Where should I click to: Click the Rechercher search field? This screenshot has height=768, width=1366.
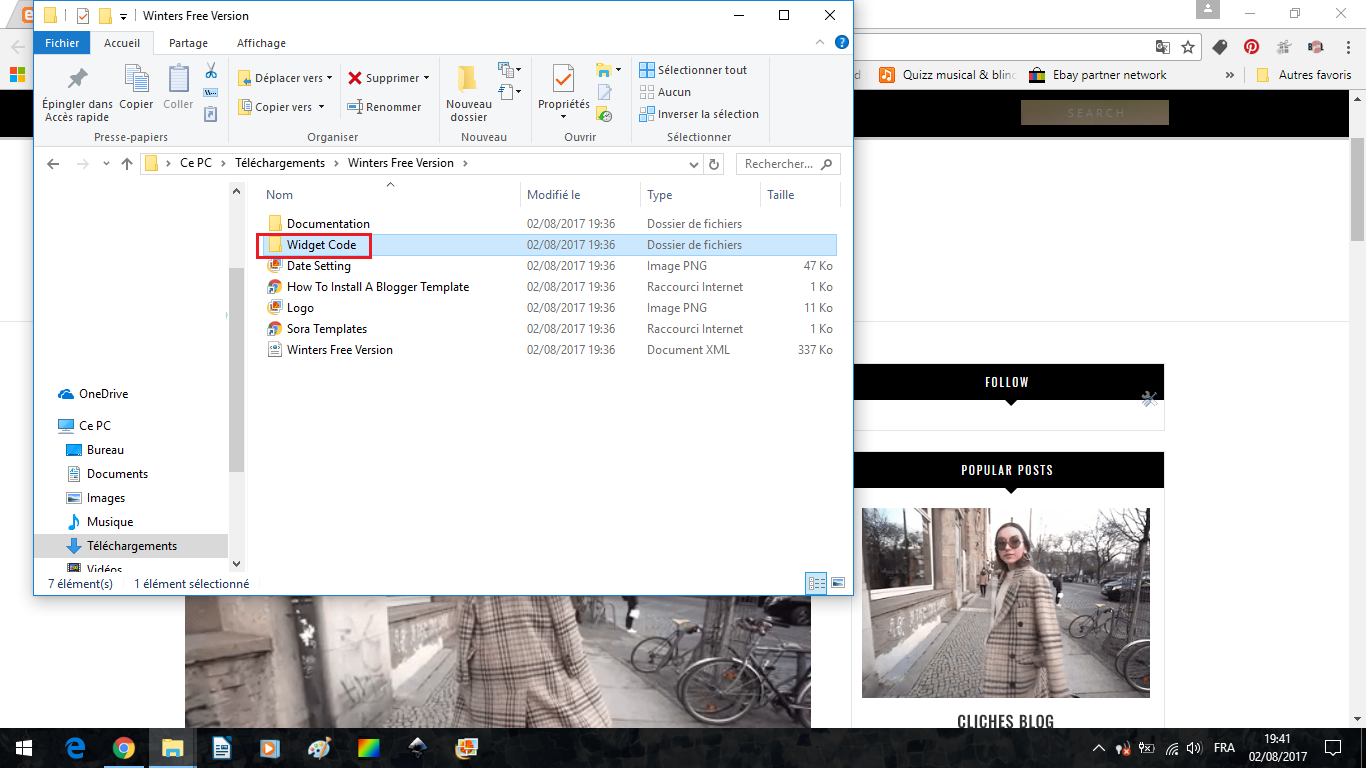click(780, 164)
